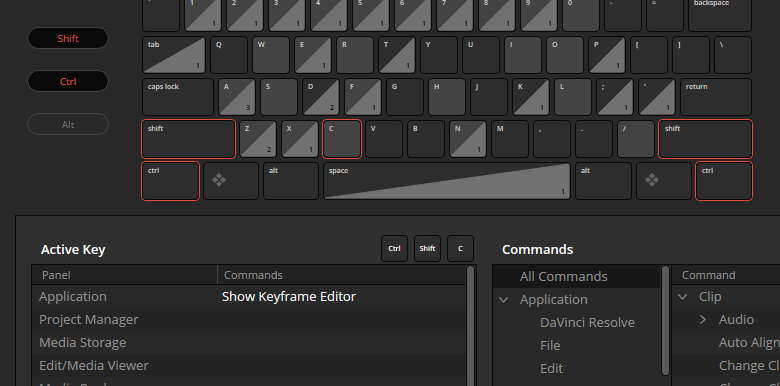The image size is (780, 386).
Task: Select the A key with 3 assignments
Action: click(237, 97)
